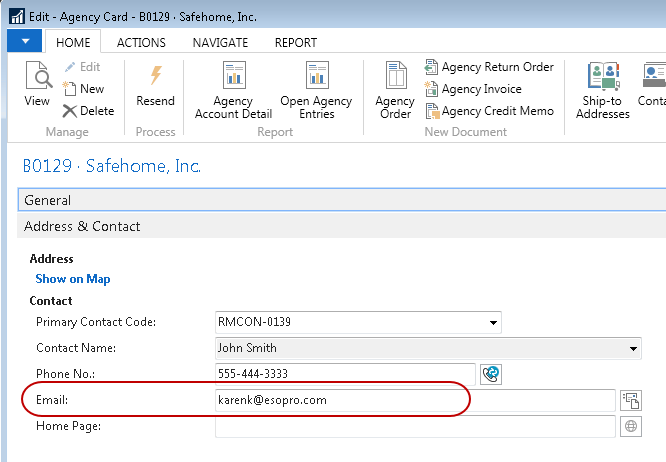The width and height of the screenshot is (666, 462).
Task: Open the Contact Name dropdown arrow
Action: [632, 349]
